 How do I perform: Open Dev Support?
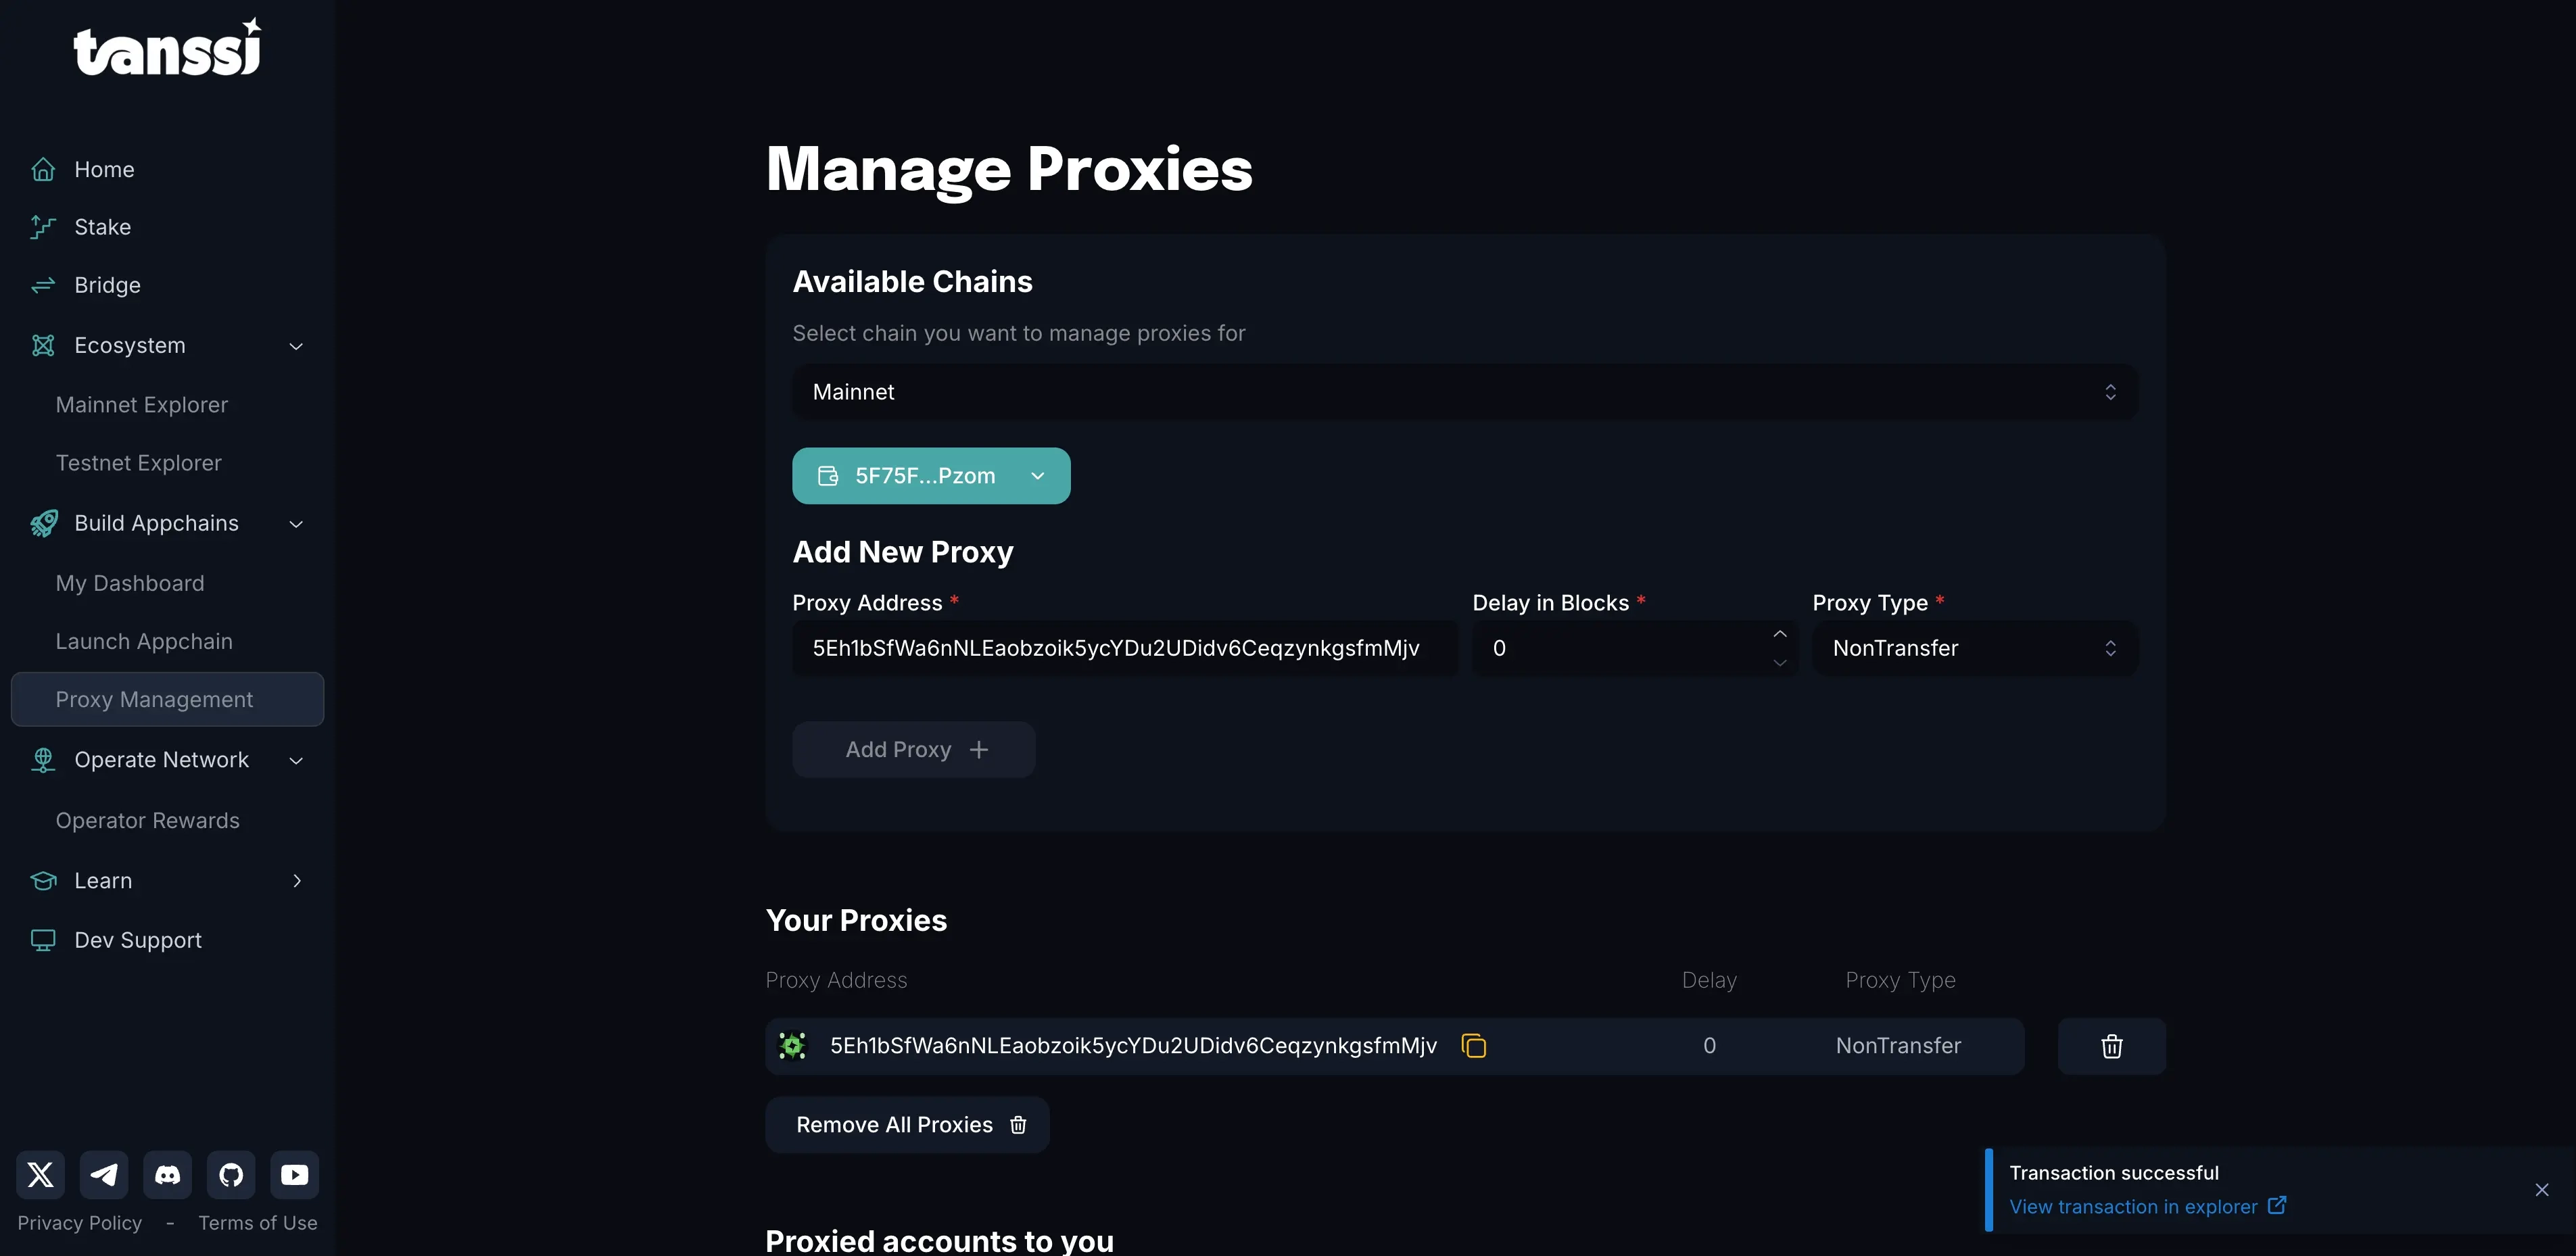click(138, 940)
